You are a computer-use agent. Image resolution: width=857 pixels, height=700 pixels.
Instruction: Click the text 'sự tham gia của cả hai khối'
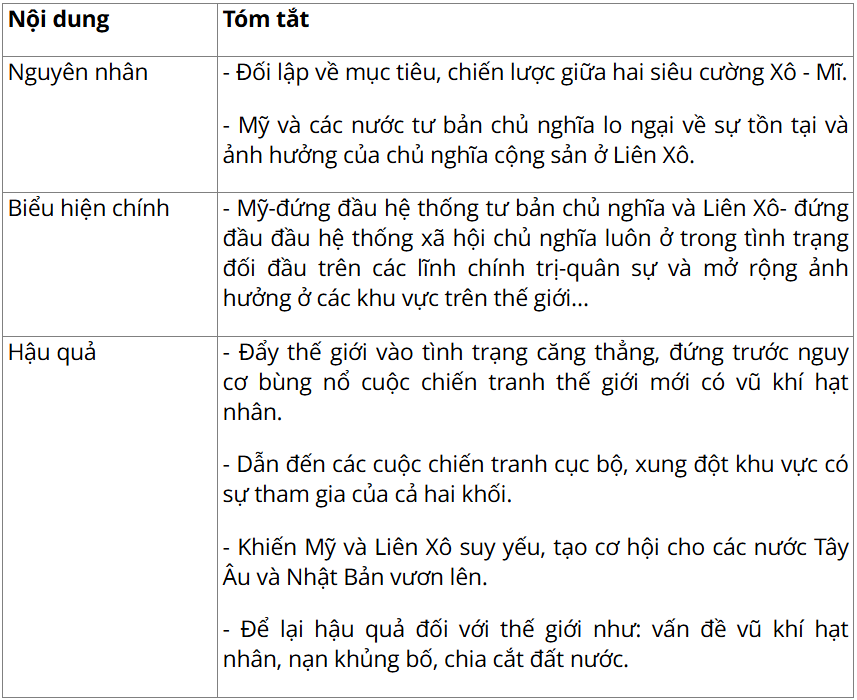click(x=367, y=495)
